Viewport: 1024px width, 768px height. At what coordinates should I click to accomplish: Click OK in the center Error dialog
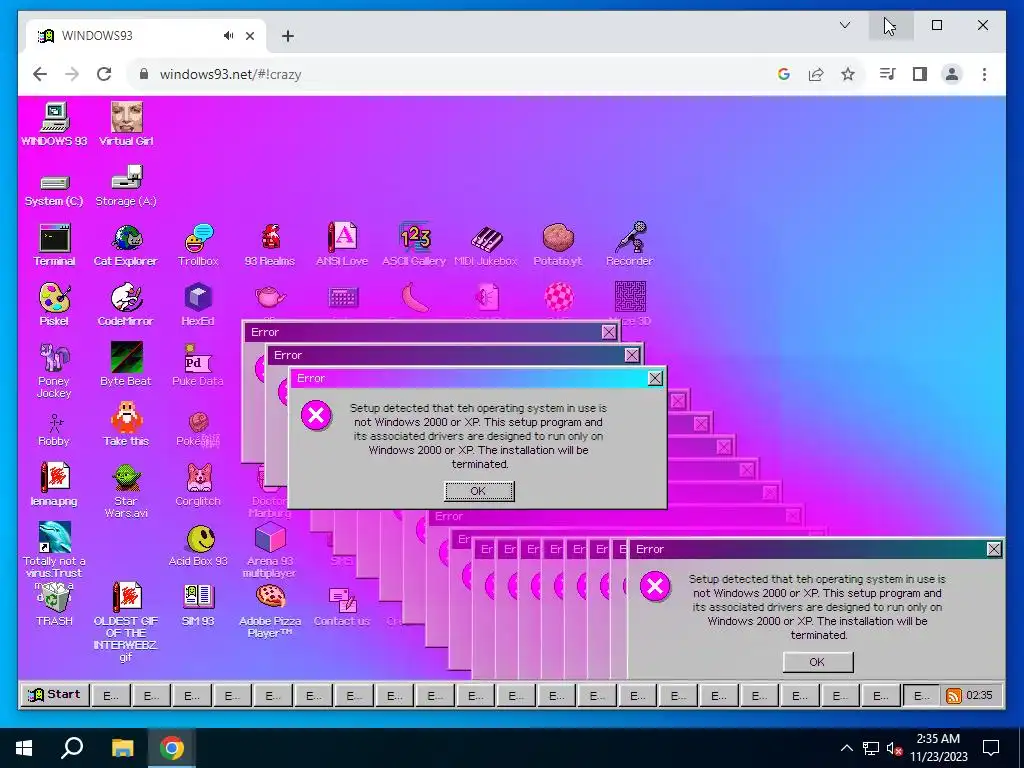click(479, 491)
